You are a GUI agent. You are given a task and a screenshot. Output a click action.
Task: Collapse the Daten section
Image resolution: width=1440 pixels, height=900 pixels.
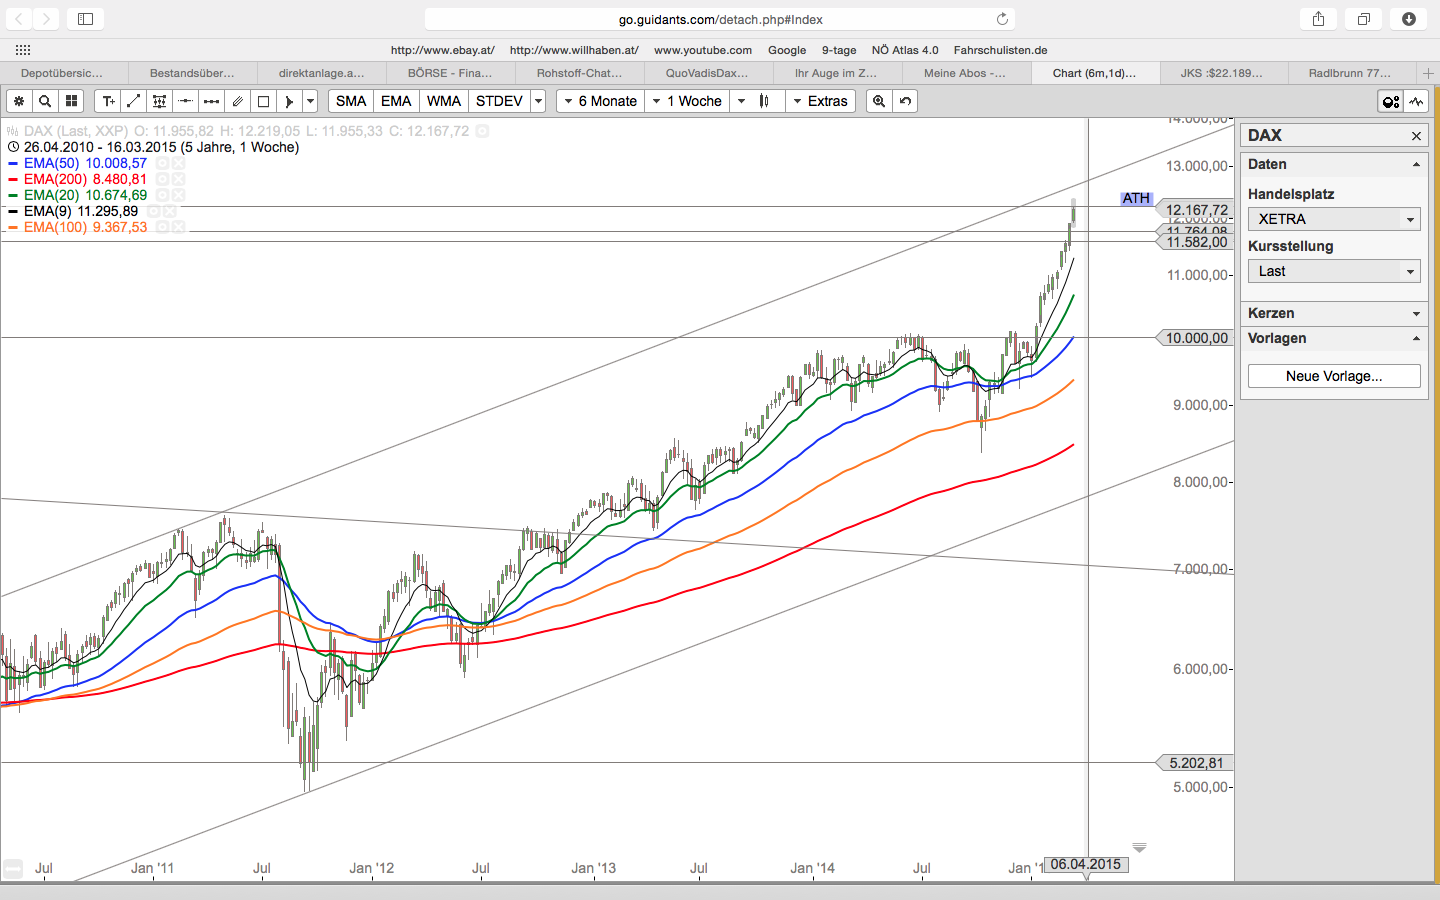(x=1334, y=164)
